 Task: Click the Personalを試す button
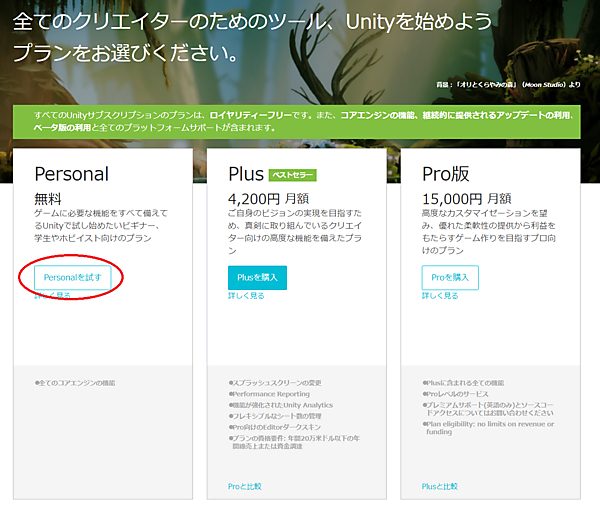(73, 277)
